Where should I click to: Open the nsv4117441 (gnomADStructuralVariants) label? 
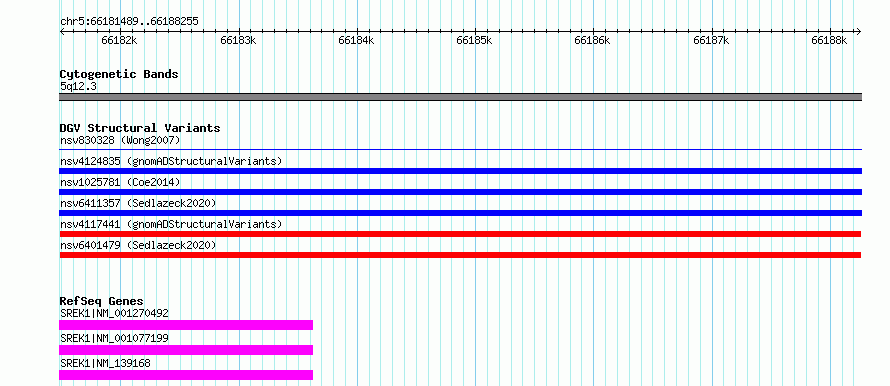tap(171, 224)
